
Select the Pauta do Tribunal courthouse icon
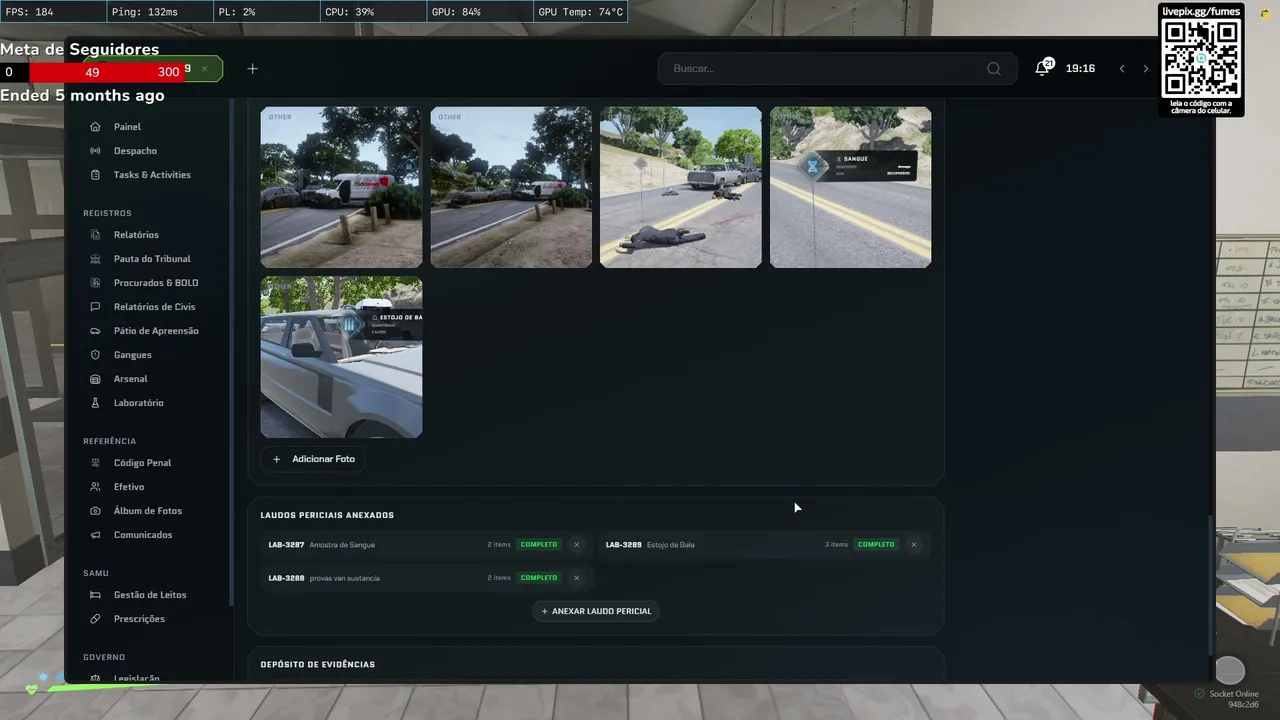[x=95, y=259]
